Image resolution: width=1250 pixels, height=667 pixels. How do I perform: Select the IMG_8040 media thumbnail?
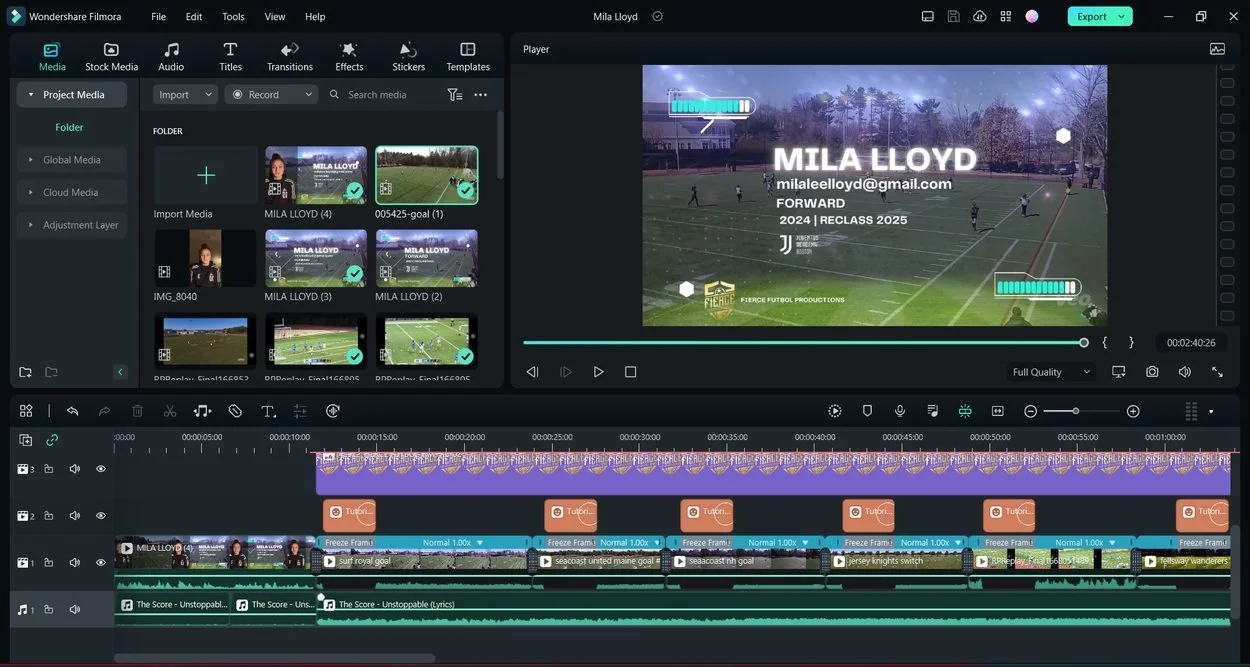(205, 258)
